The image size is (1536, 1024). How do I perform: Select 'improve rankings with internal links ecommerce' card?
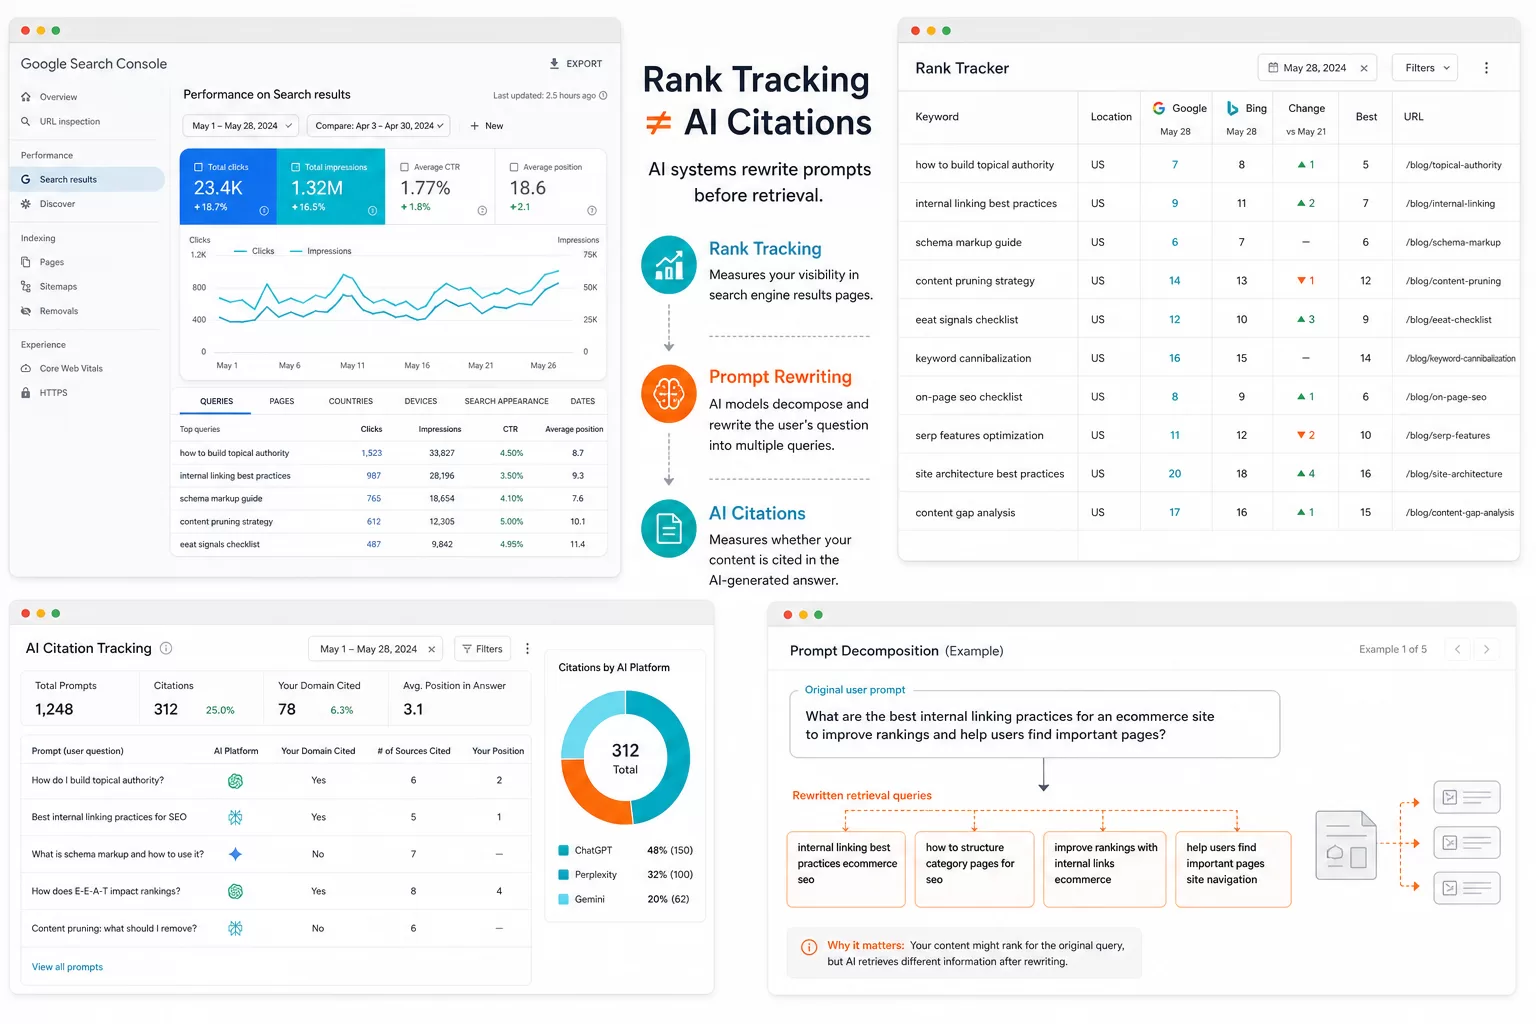point(1104,870)
